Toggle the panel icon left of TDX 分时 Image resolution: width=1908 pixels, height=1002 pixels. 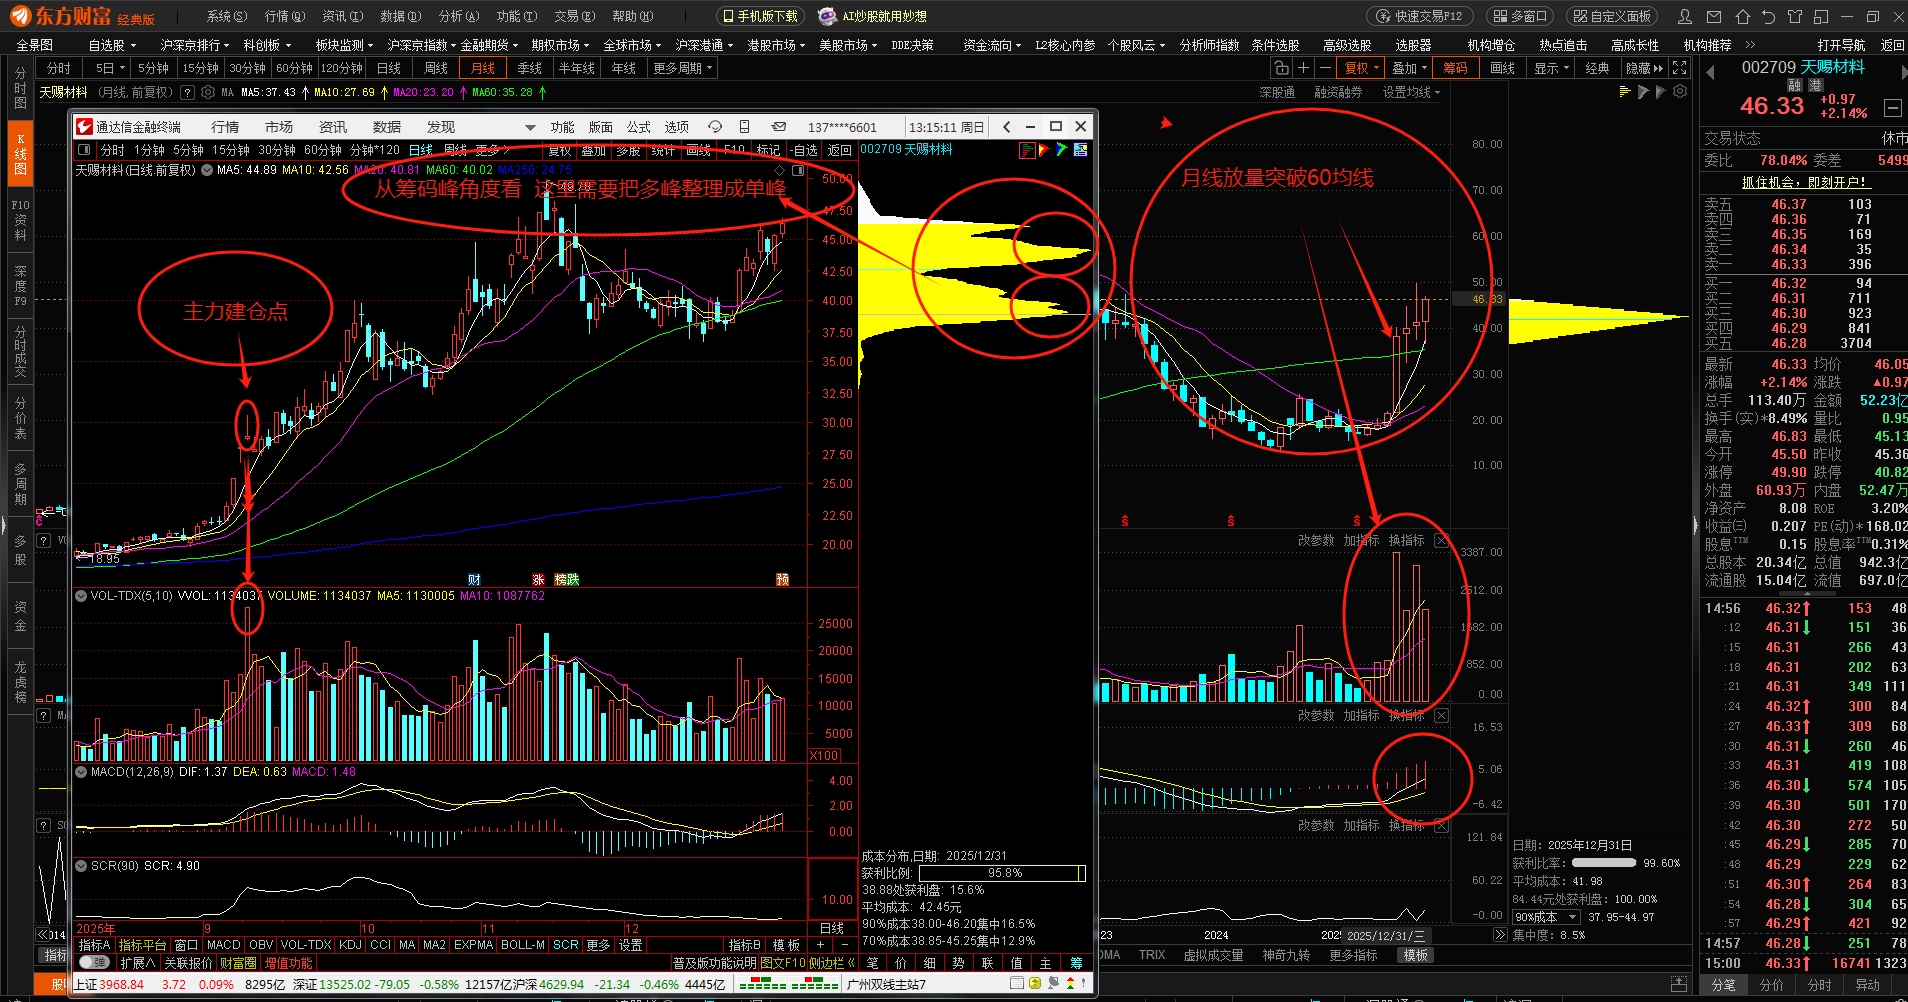[x=84, y=150]
